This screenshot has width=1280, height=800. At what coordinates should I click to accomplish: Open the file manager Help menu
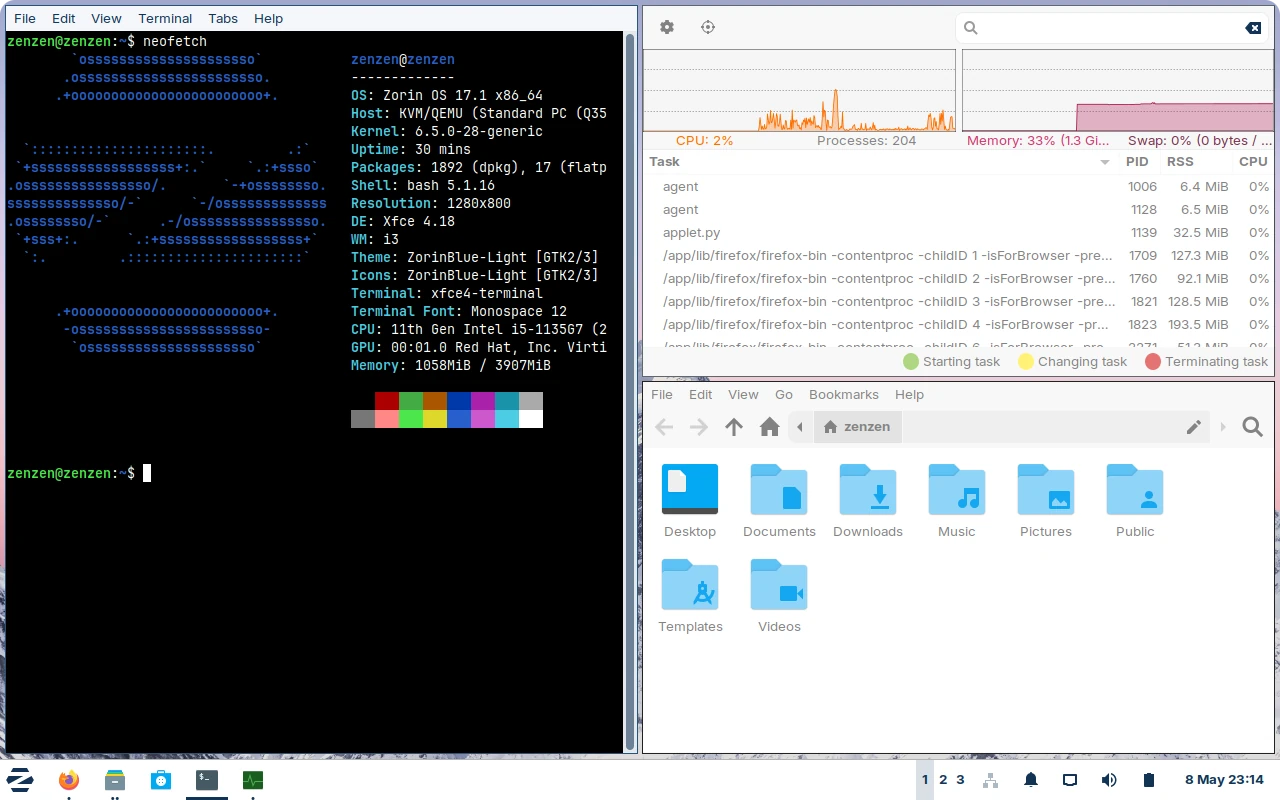coord(909,395)
